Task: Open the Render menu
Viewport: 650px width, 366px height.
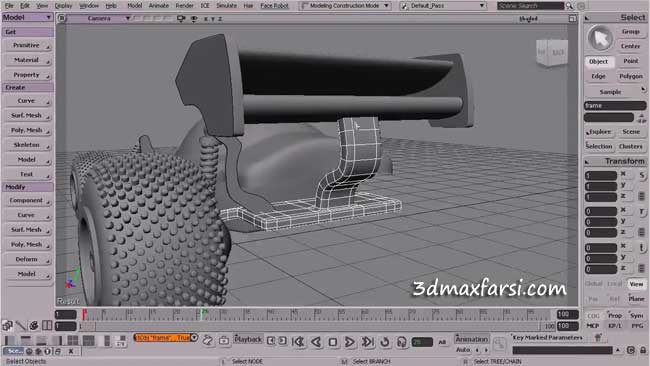Action: (184, 6)
